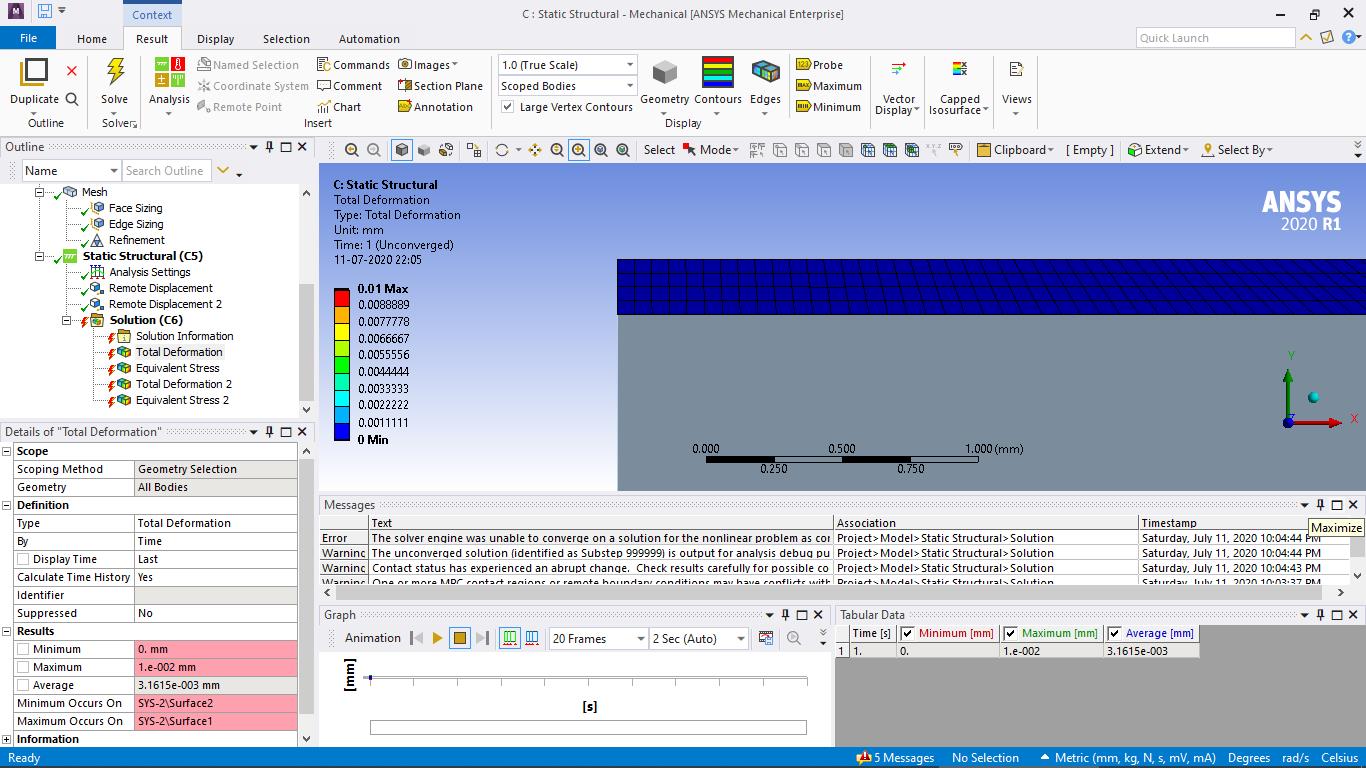Open the Context tab
The width and height of the screenshot is (1366, 768).
coord(152,14)
